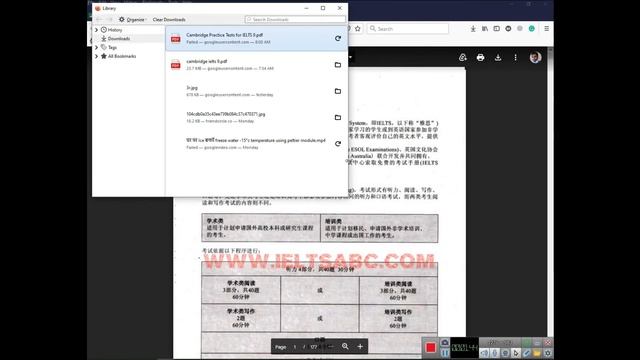Screen dimensions: 640x360
Task: Click the browser Search box
Action: (x=408, y=29)
